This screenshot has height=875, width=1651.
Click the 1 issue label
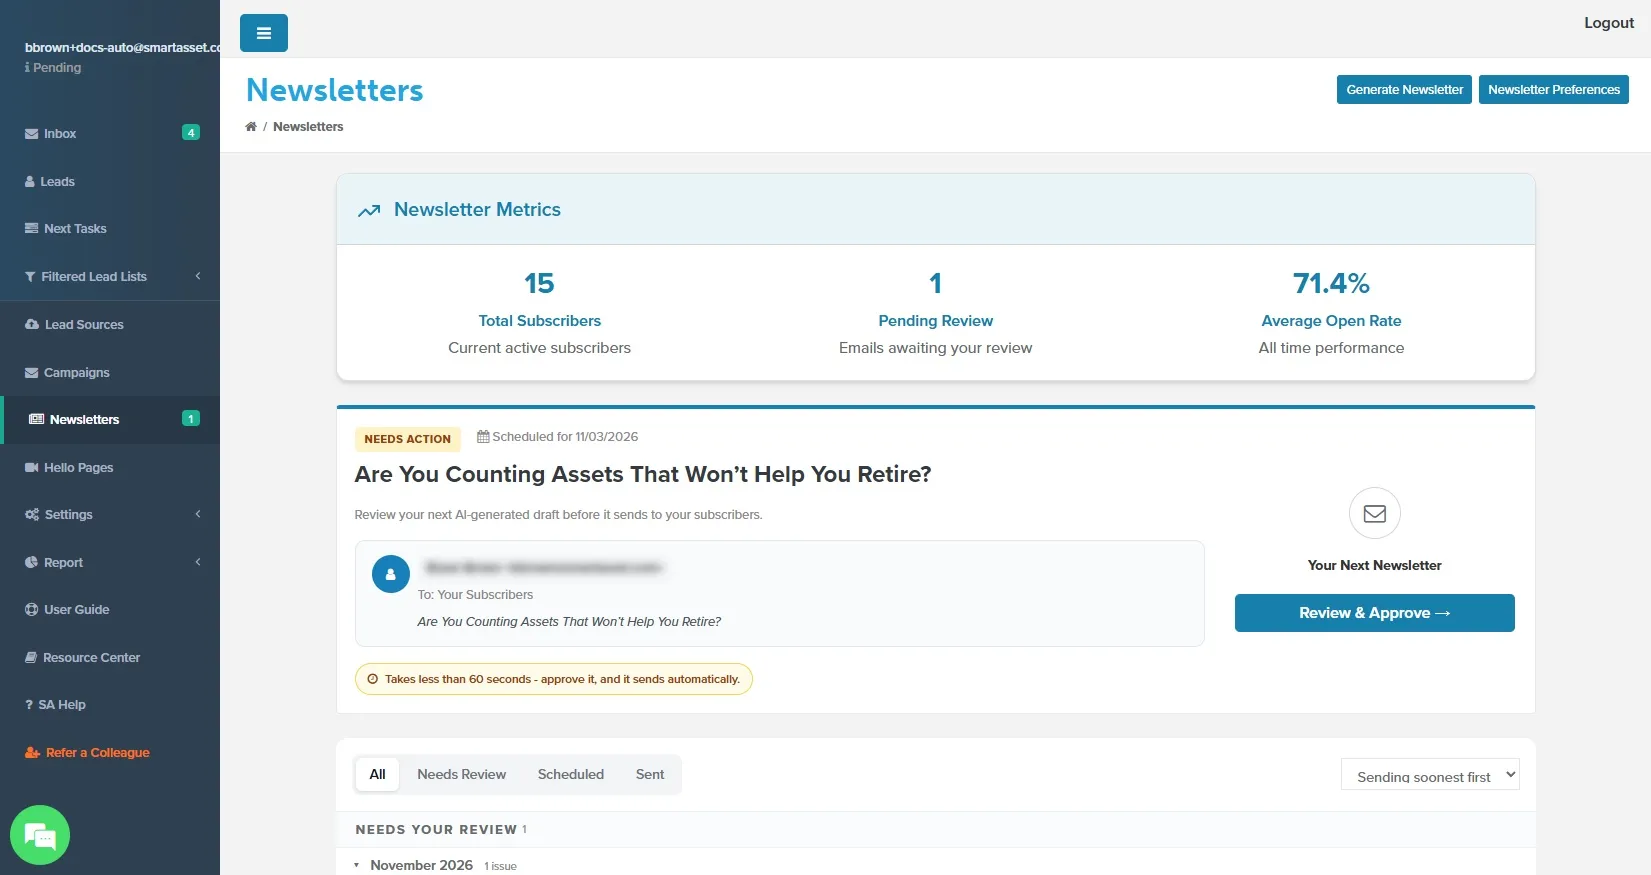tap(500, 866)
